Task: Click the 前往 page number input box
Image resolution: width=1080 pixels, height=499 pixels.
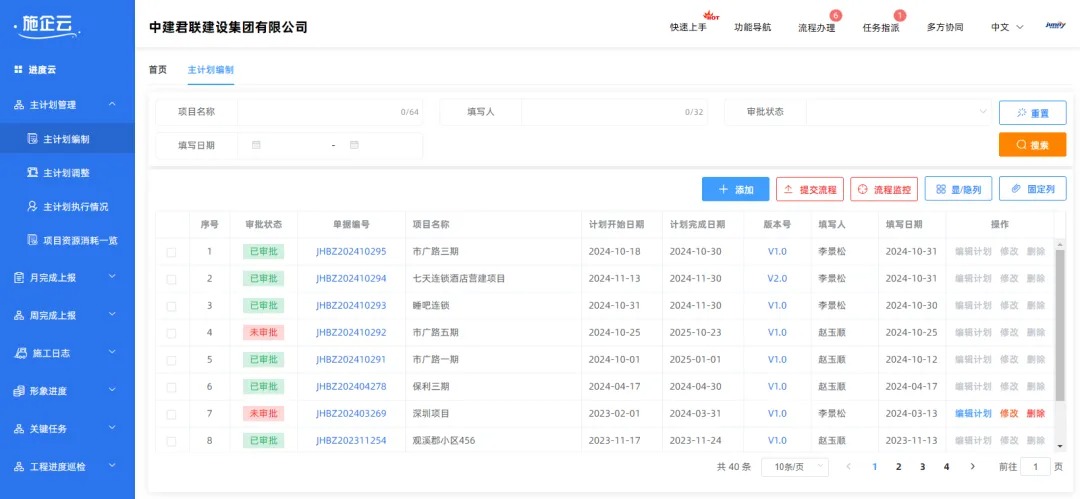Action: (1035, 467)
